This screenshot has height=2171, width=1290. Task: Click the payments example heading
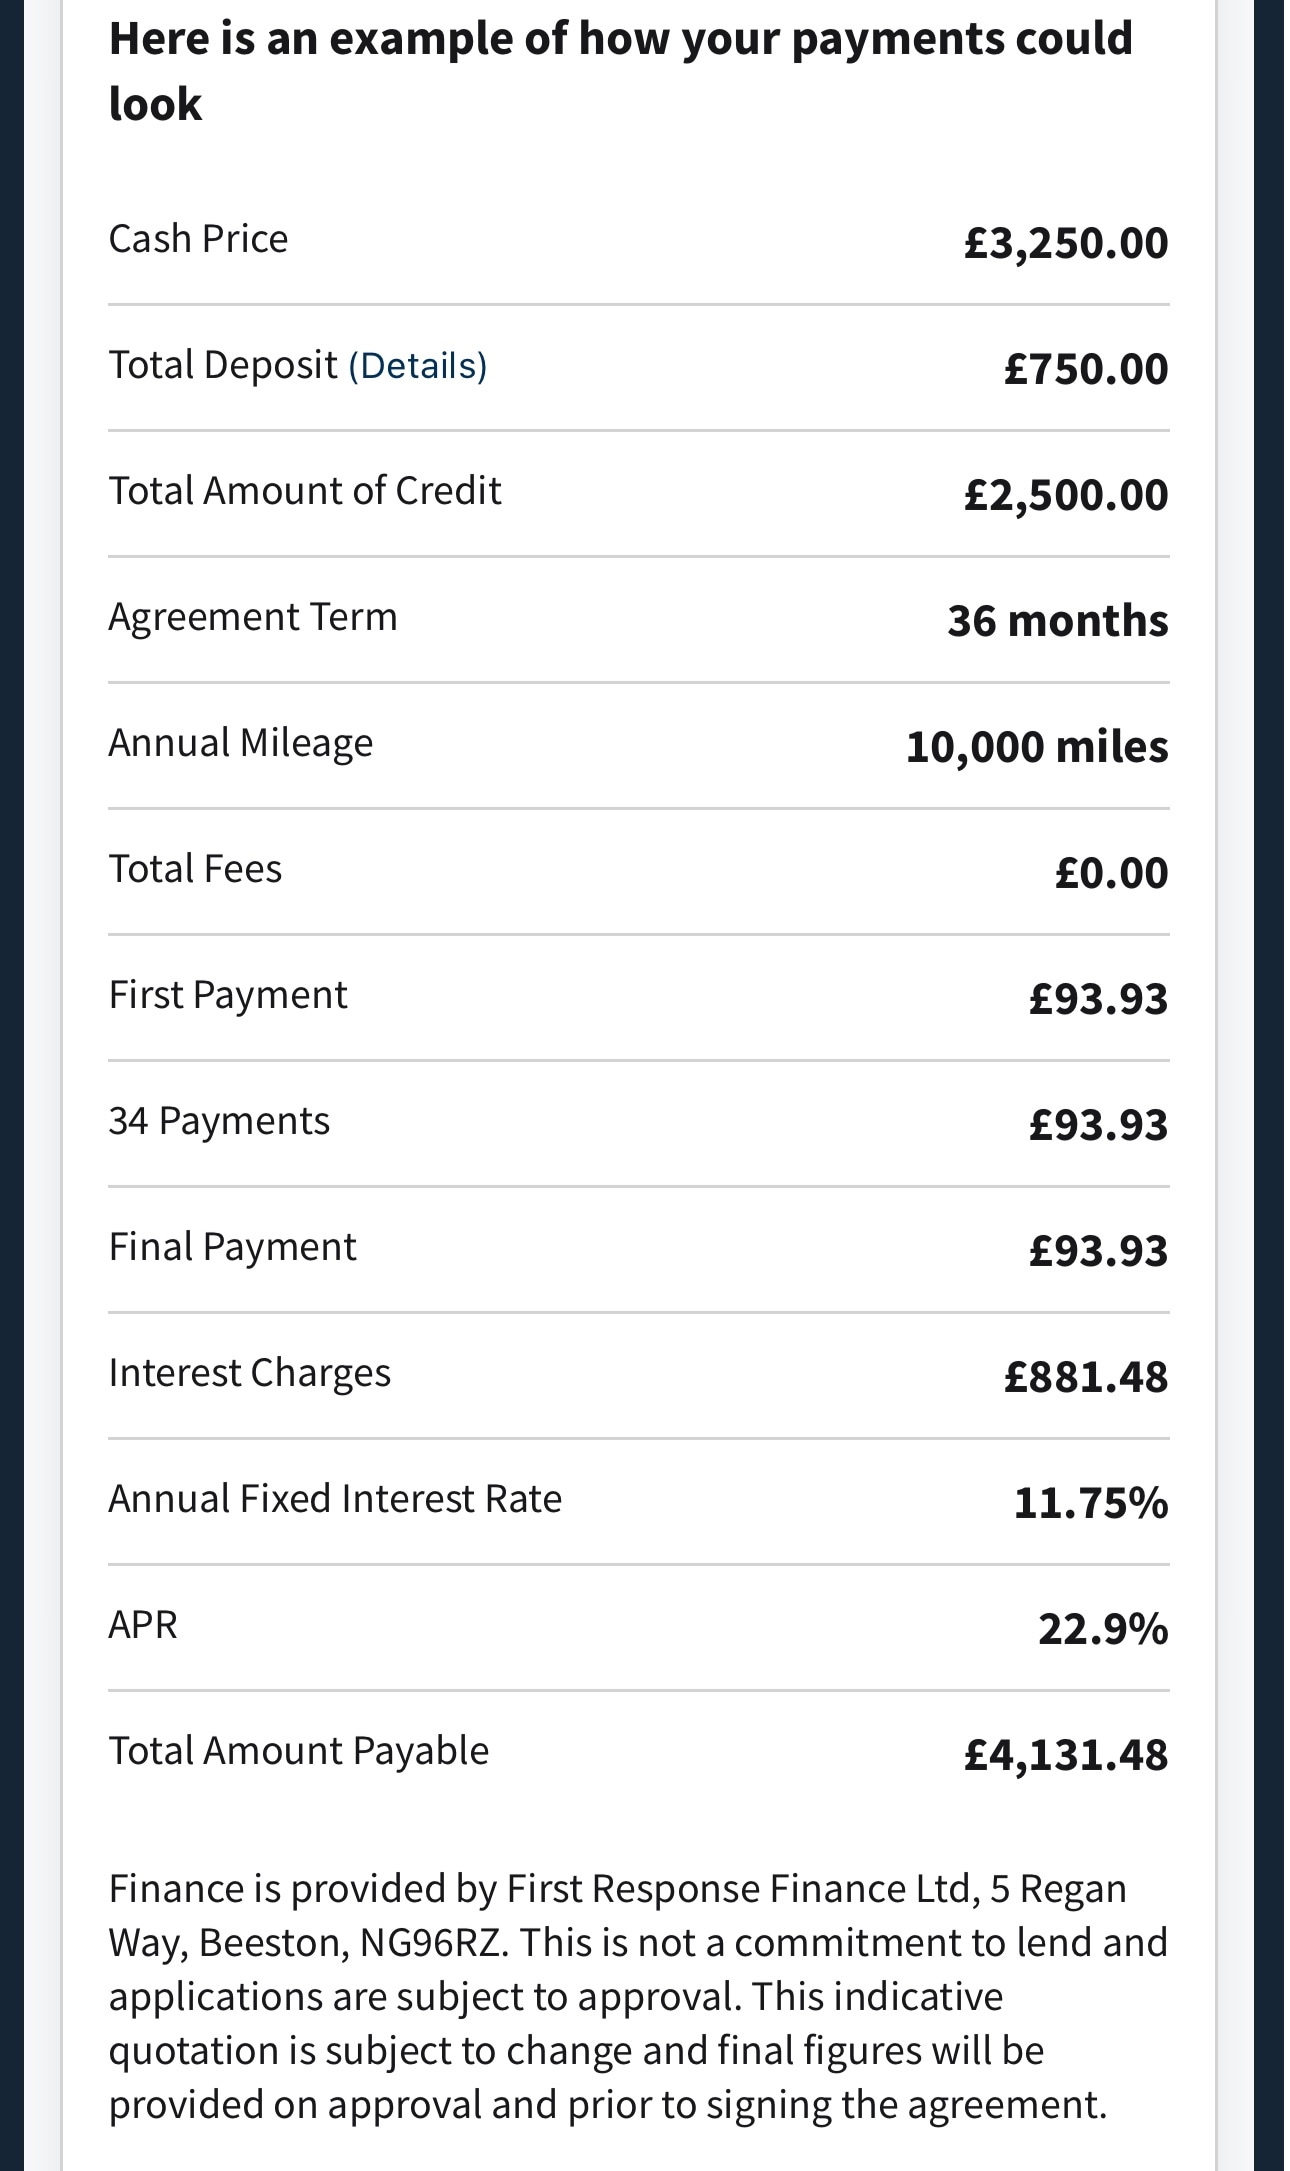(620, 71)
